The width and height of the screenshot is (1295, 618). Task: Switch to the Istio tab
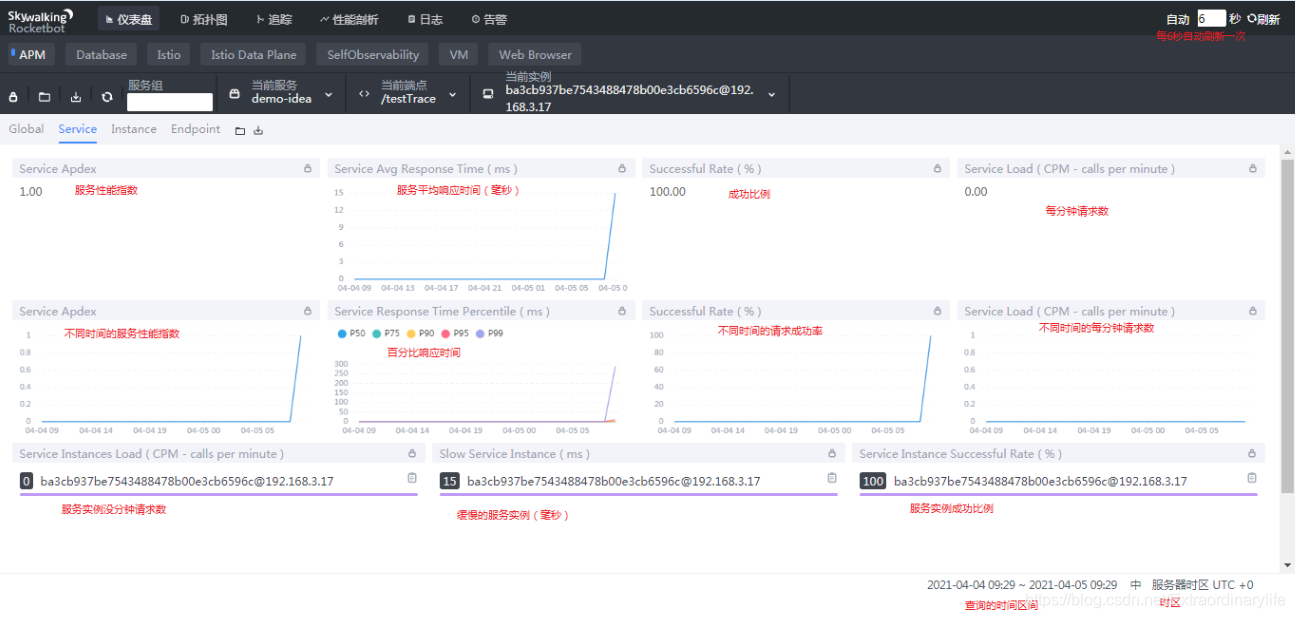(169, 55)
